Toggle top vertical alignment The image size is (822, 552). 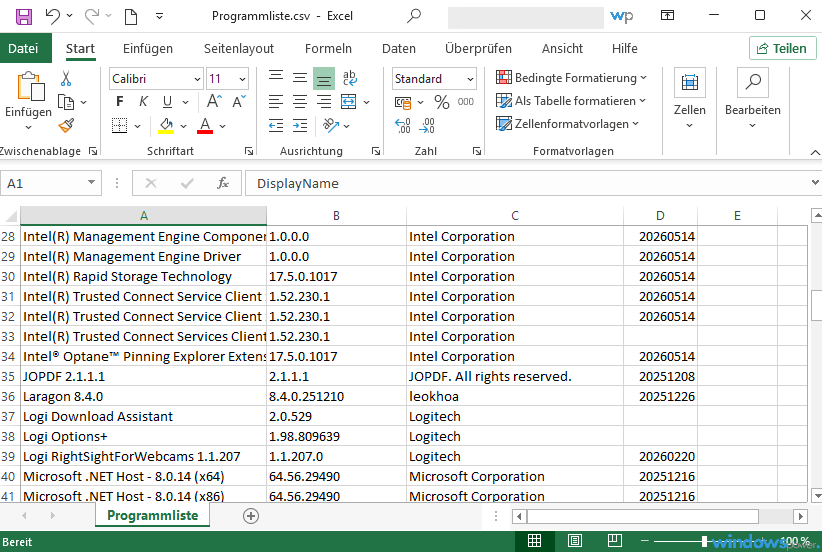tap(276, 78)
